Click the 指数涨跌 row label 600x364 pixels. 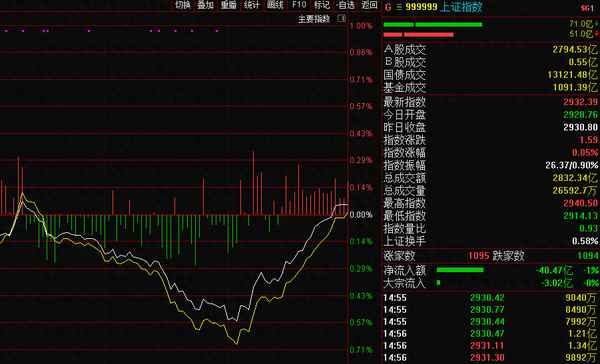pos(404,140)
